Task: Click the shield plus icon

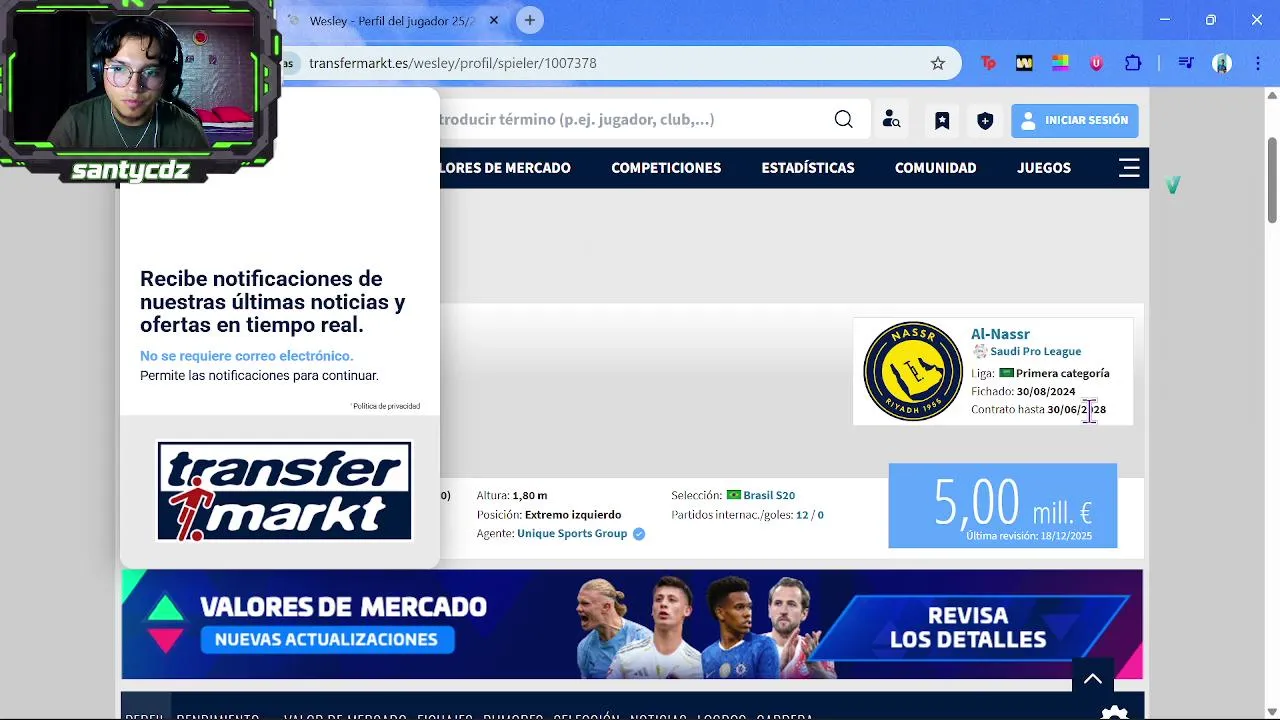Action: [x=985, y=120]
